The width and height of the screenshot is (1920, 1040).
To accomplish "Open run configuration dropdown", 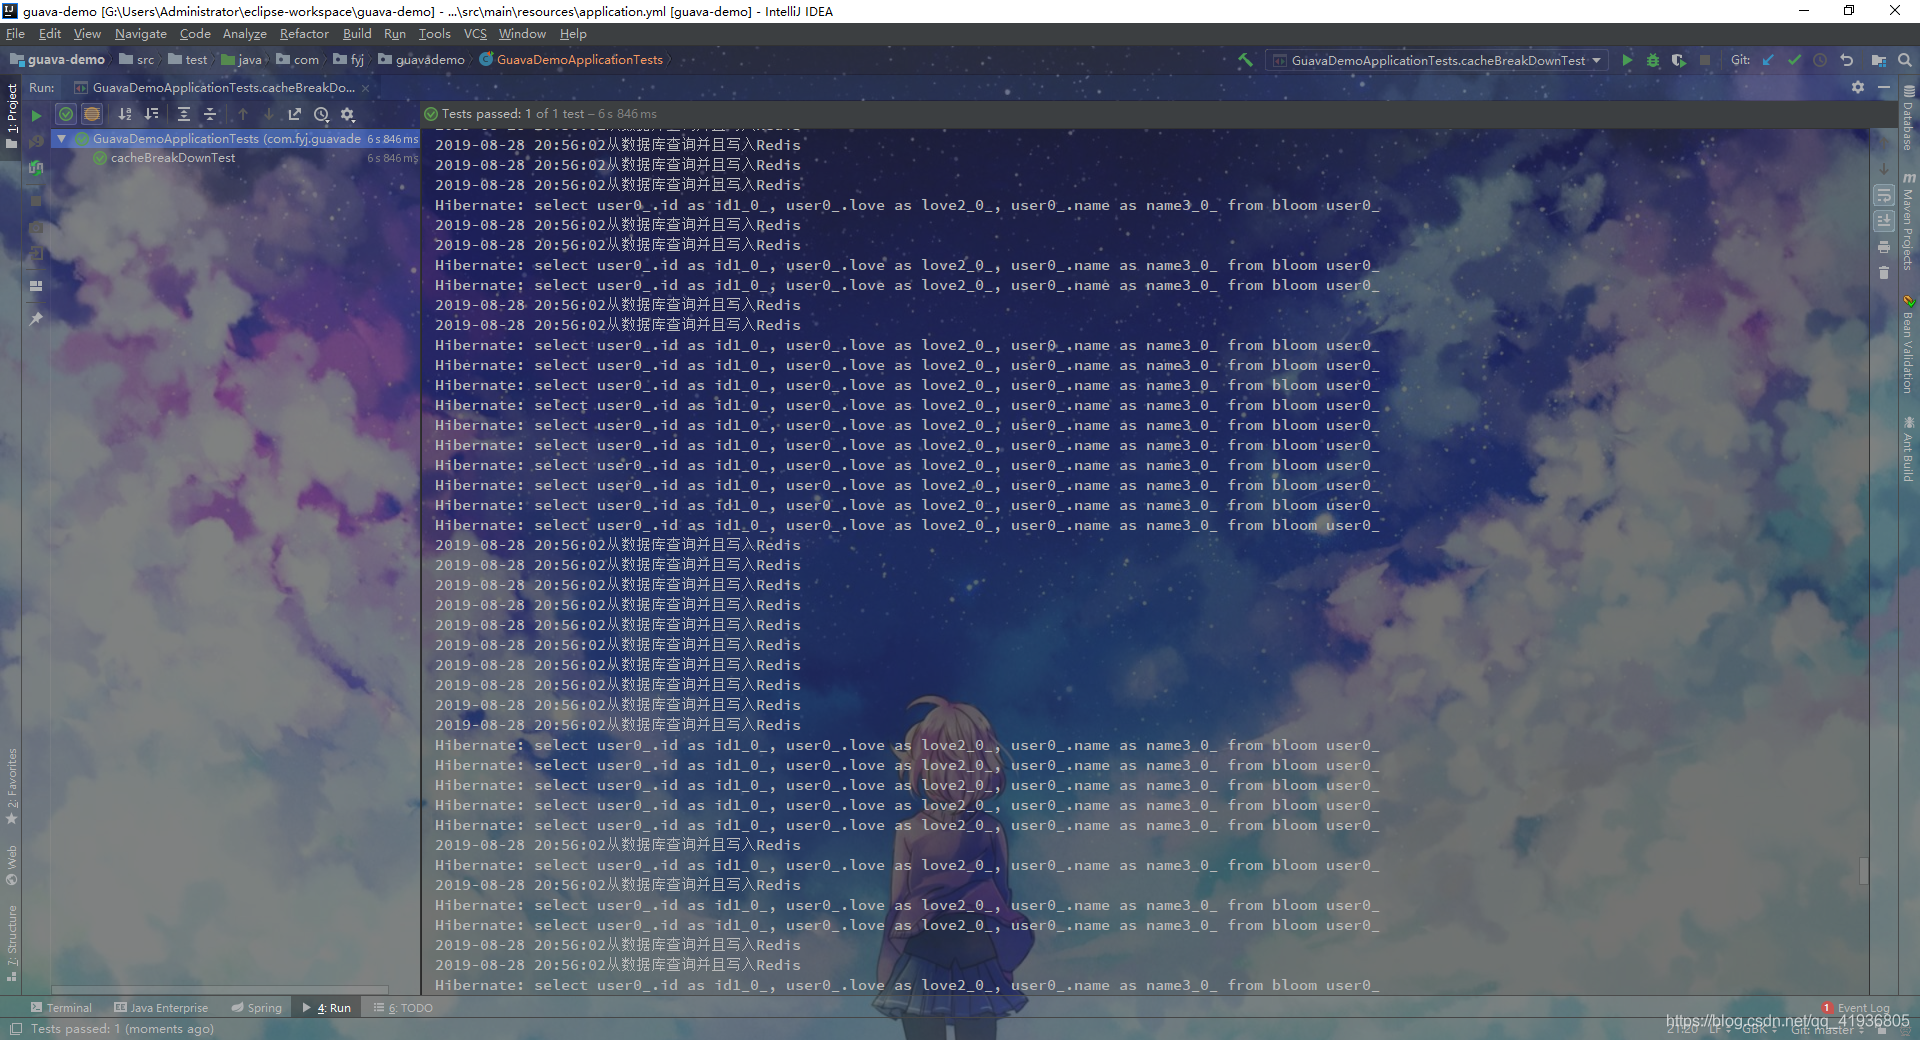I will pos(1437,60).
